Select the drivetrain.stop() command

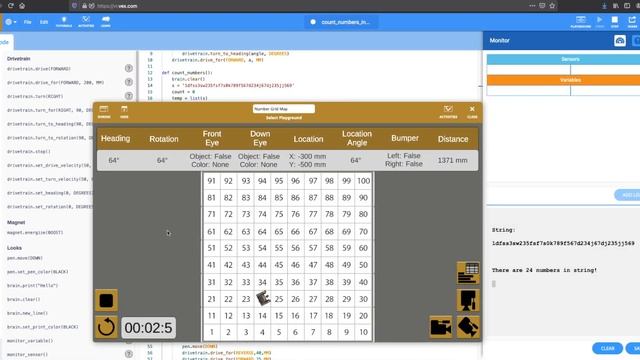[29, 151]
